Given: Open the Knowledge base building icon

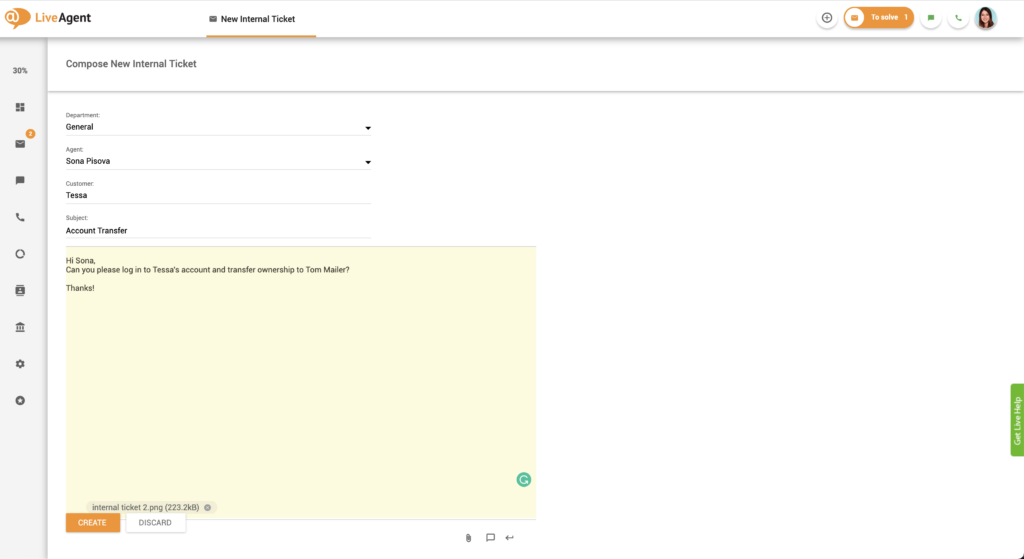Looking at the screenshot, I should click(20, 327).
